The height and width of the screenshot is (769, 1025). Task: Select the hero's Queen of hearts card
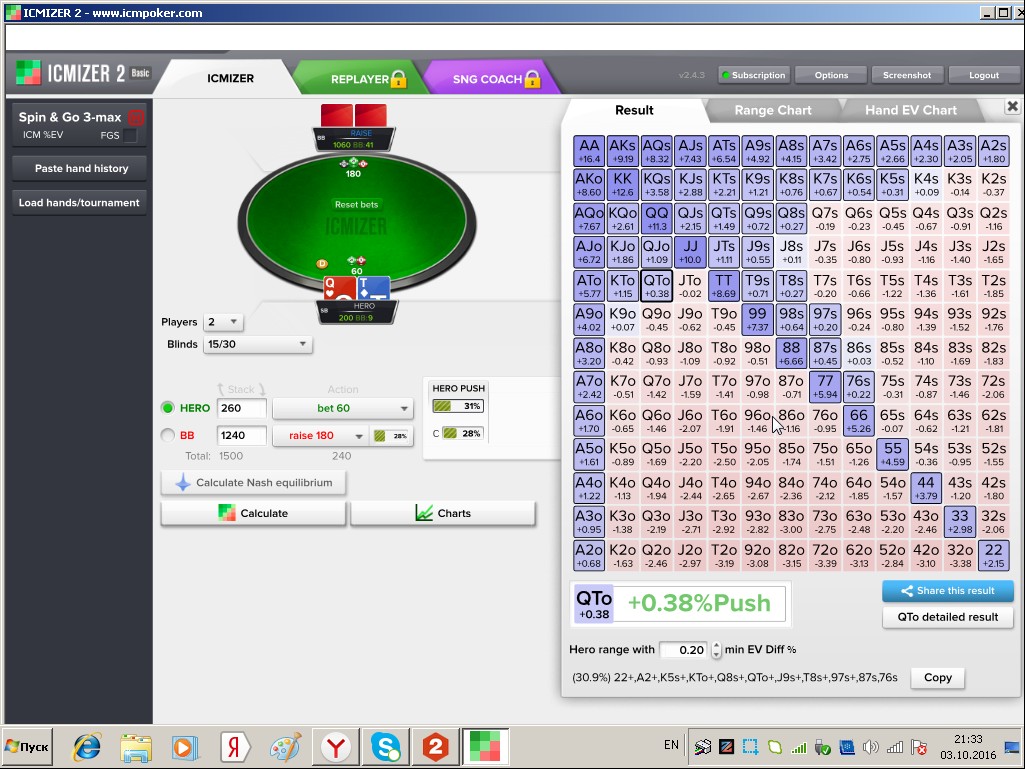pos(339,288)
